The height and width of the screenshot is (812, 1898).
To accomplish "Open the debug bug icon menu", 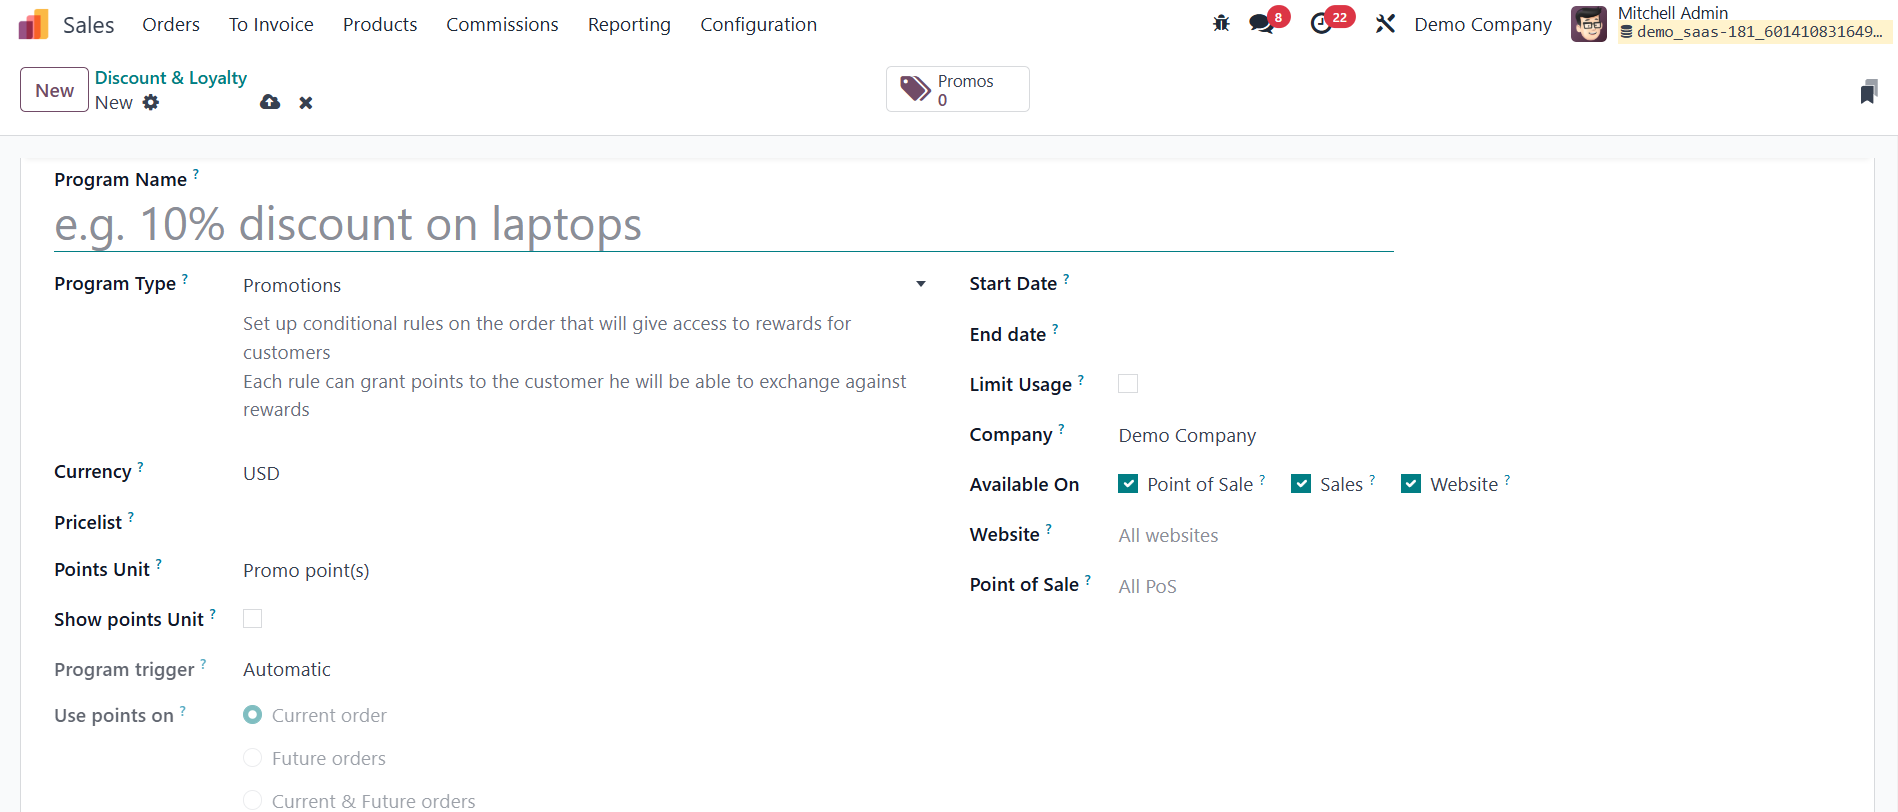I will 1221,24.
